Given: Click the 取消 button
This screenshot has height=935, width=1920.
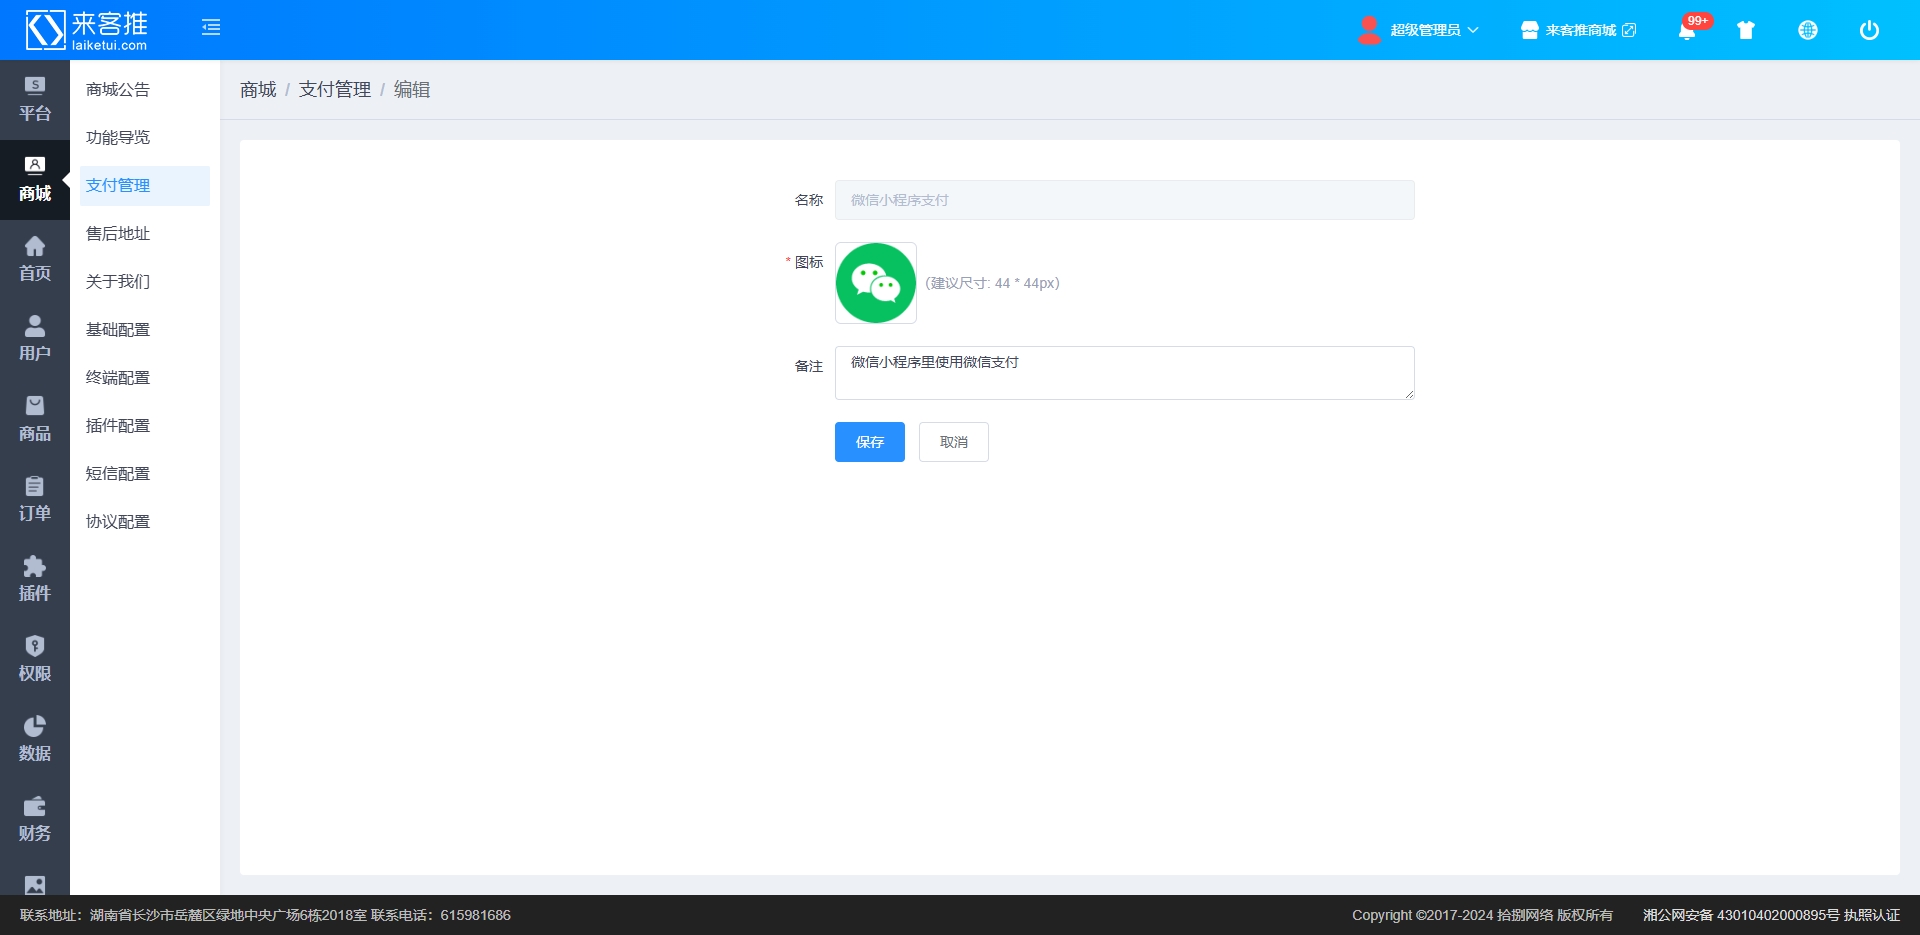Looking at the screenshot, I should [x=953, y=442].
